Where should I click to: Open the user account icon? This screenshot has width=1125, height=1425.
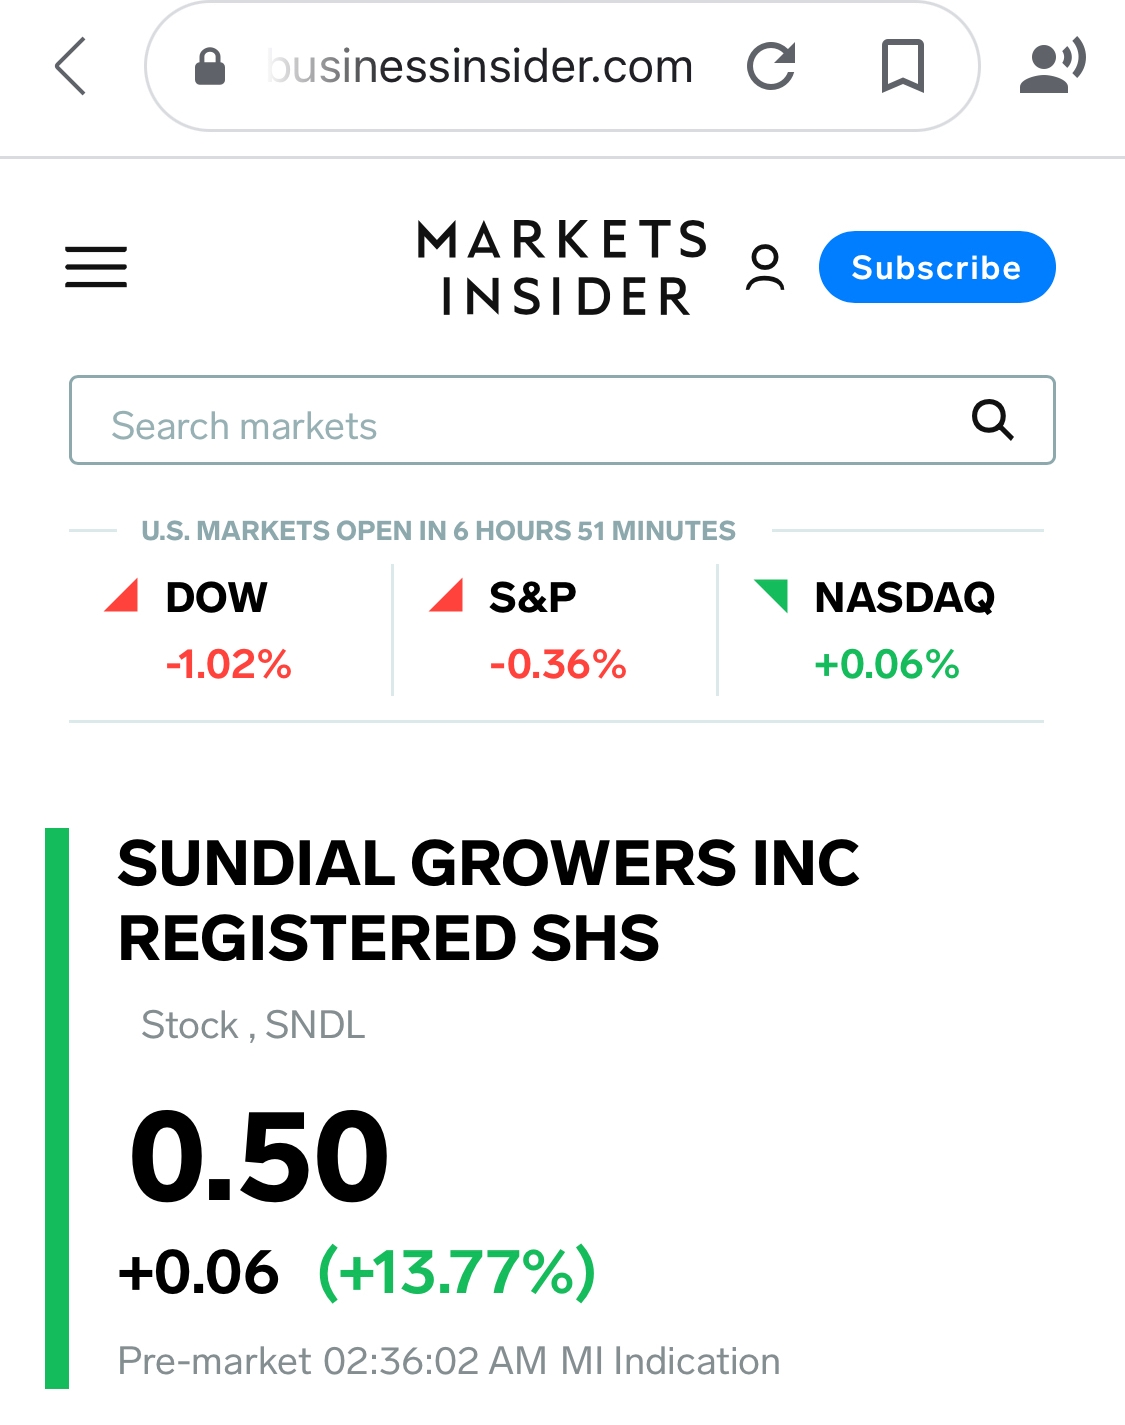765,268
